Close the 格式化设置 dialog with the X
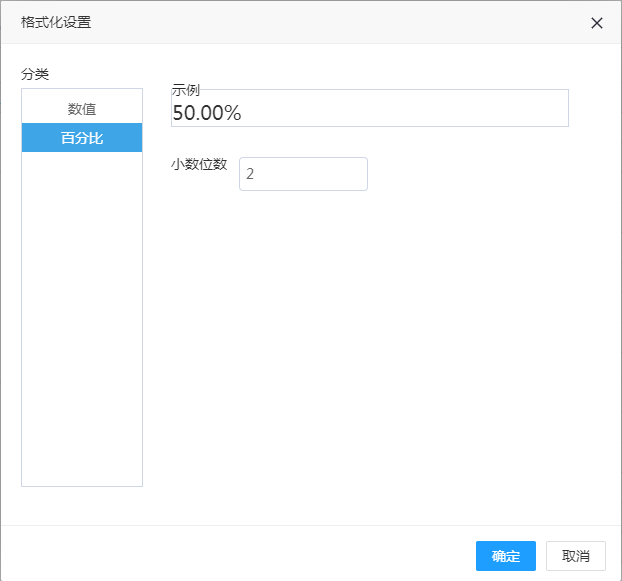622x581 pixels. tap(597, 23)
